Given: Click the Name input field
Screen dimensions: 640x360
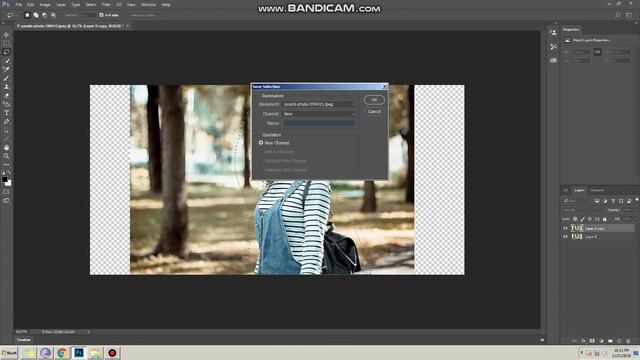Looking at the screenshot, I should point(319,123).
